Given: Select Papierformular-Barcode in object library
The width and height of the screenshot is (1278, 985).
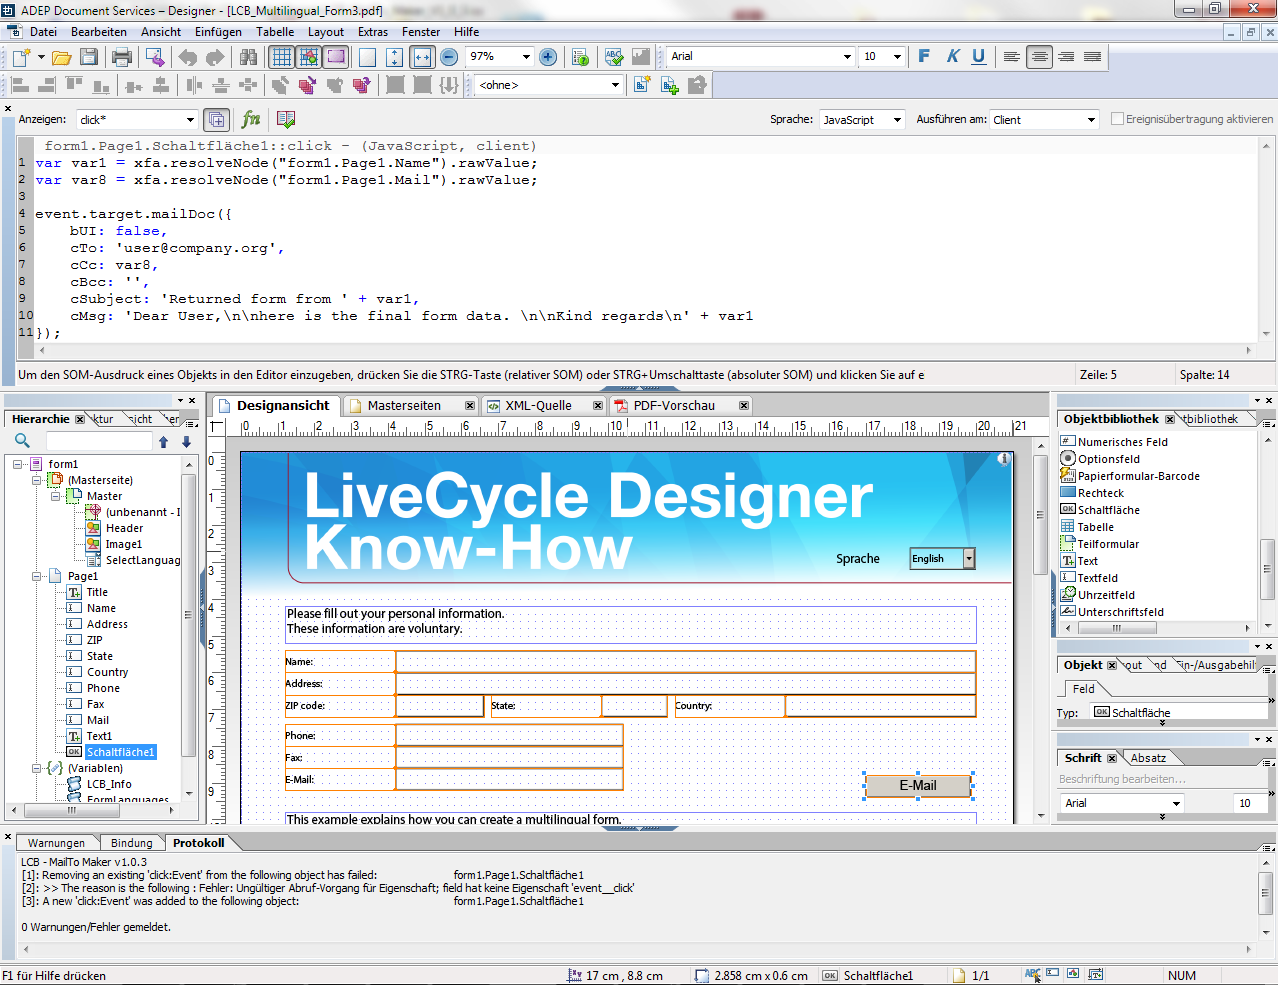Looking at the screenshot, I should 1138,476.
